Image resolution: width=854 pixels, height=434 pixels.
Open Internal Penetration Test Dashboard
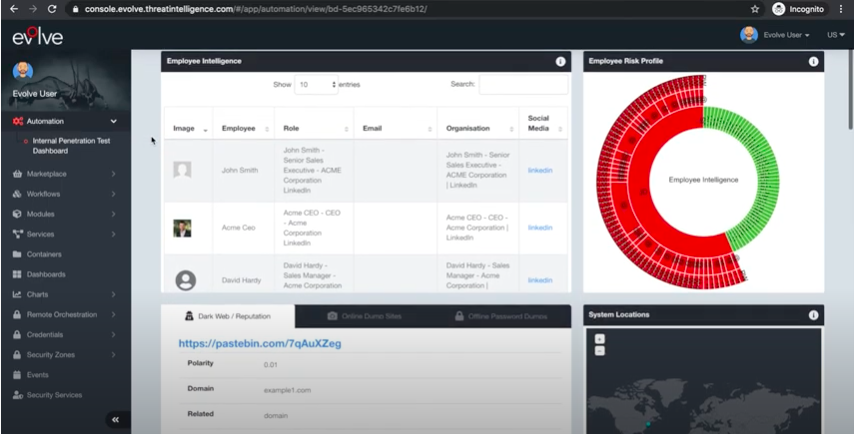tap(71, 146)
